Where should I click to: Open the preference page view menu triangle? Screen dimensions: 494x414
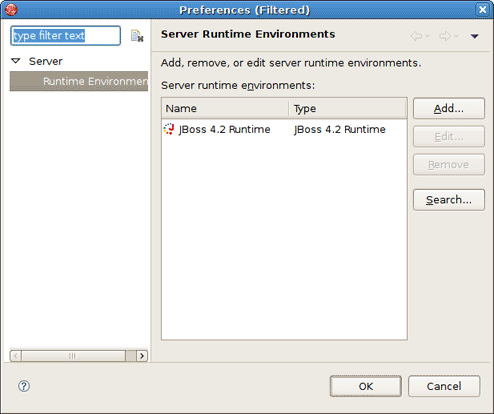pos(474,36)
